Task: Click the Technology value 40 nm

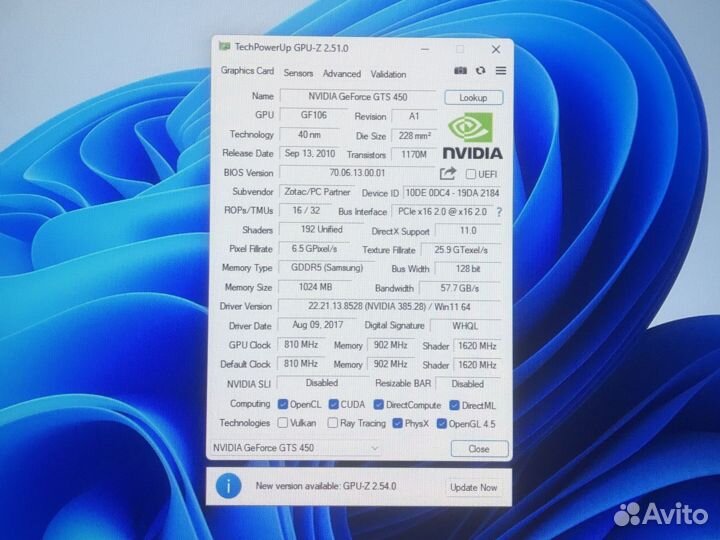Action: (309, 135)
